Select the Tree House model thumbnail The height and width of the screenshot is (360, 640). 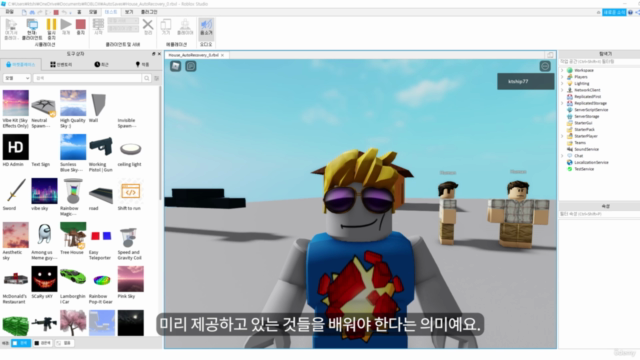click(73, 235)
